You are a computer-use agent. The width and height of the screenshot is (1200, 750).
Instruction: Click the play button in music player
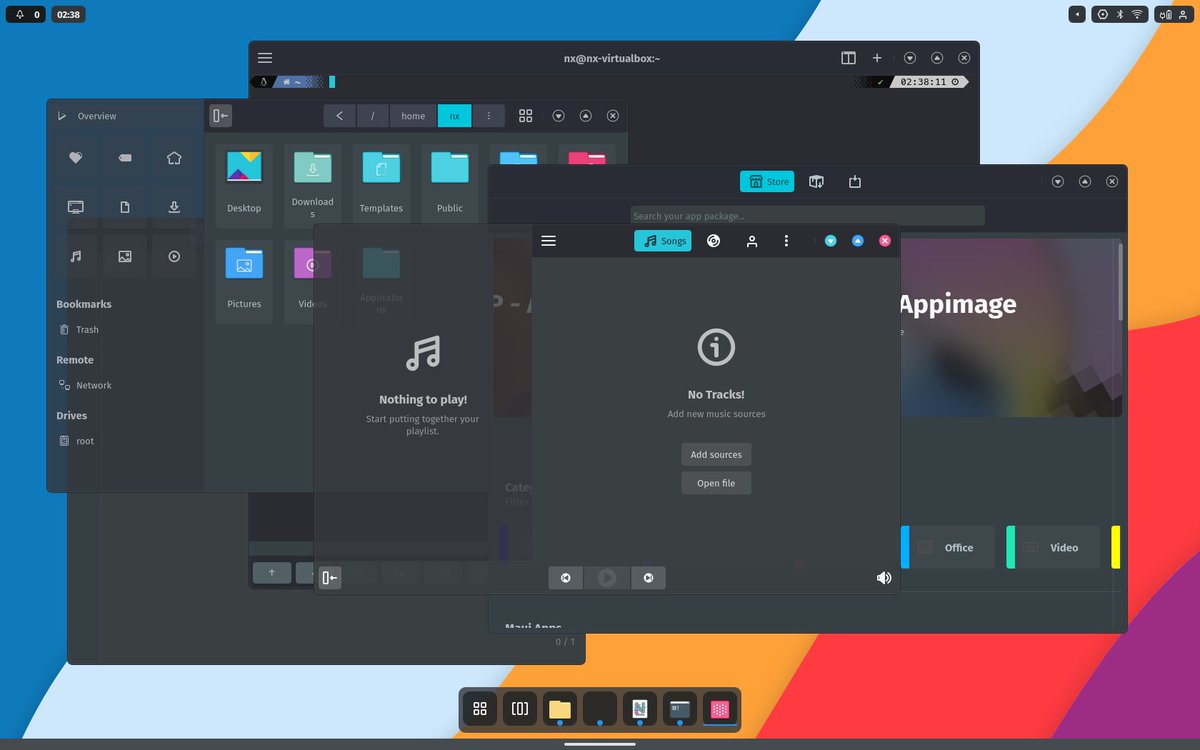(x=607, y=578)
